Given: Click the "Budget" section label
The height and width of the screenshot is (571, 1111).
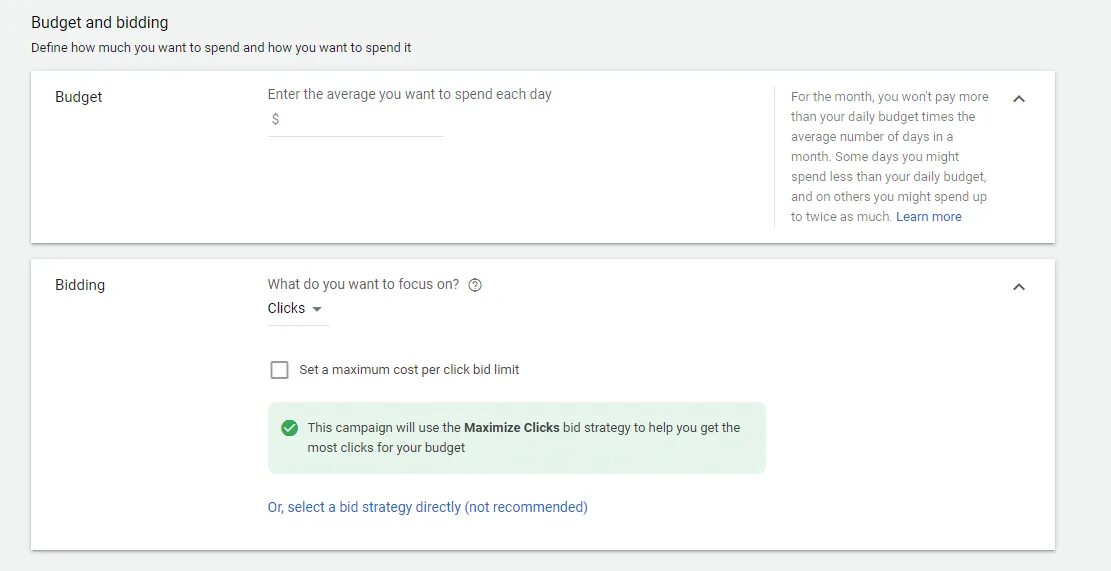Looking at the screenshot, I should [79, 97].
